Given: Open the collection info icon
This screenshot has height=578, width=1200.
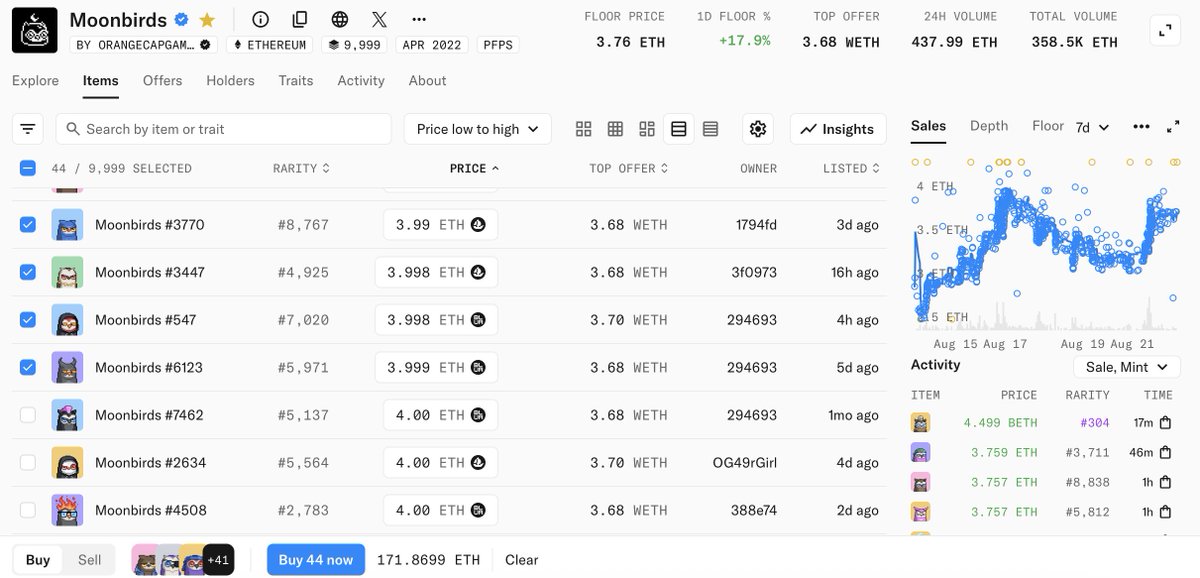Looking at the screenshot, I should click(x=261, y=20).
